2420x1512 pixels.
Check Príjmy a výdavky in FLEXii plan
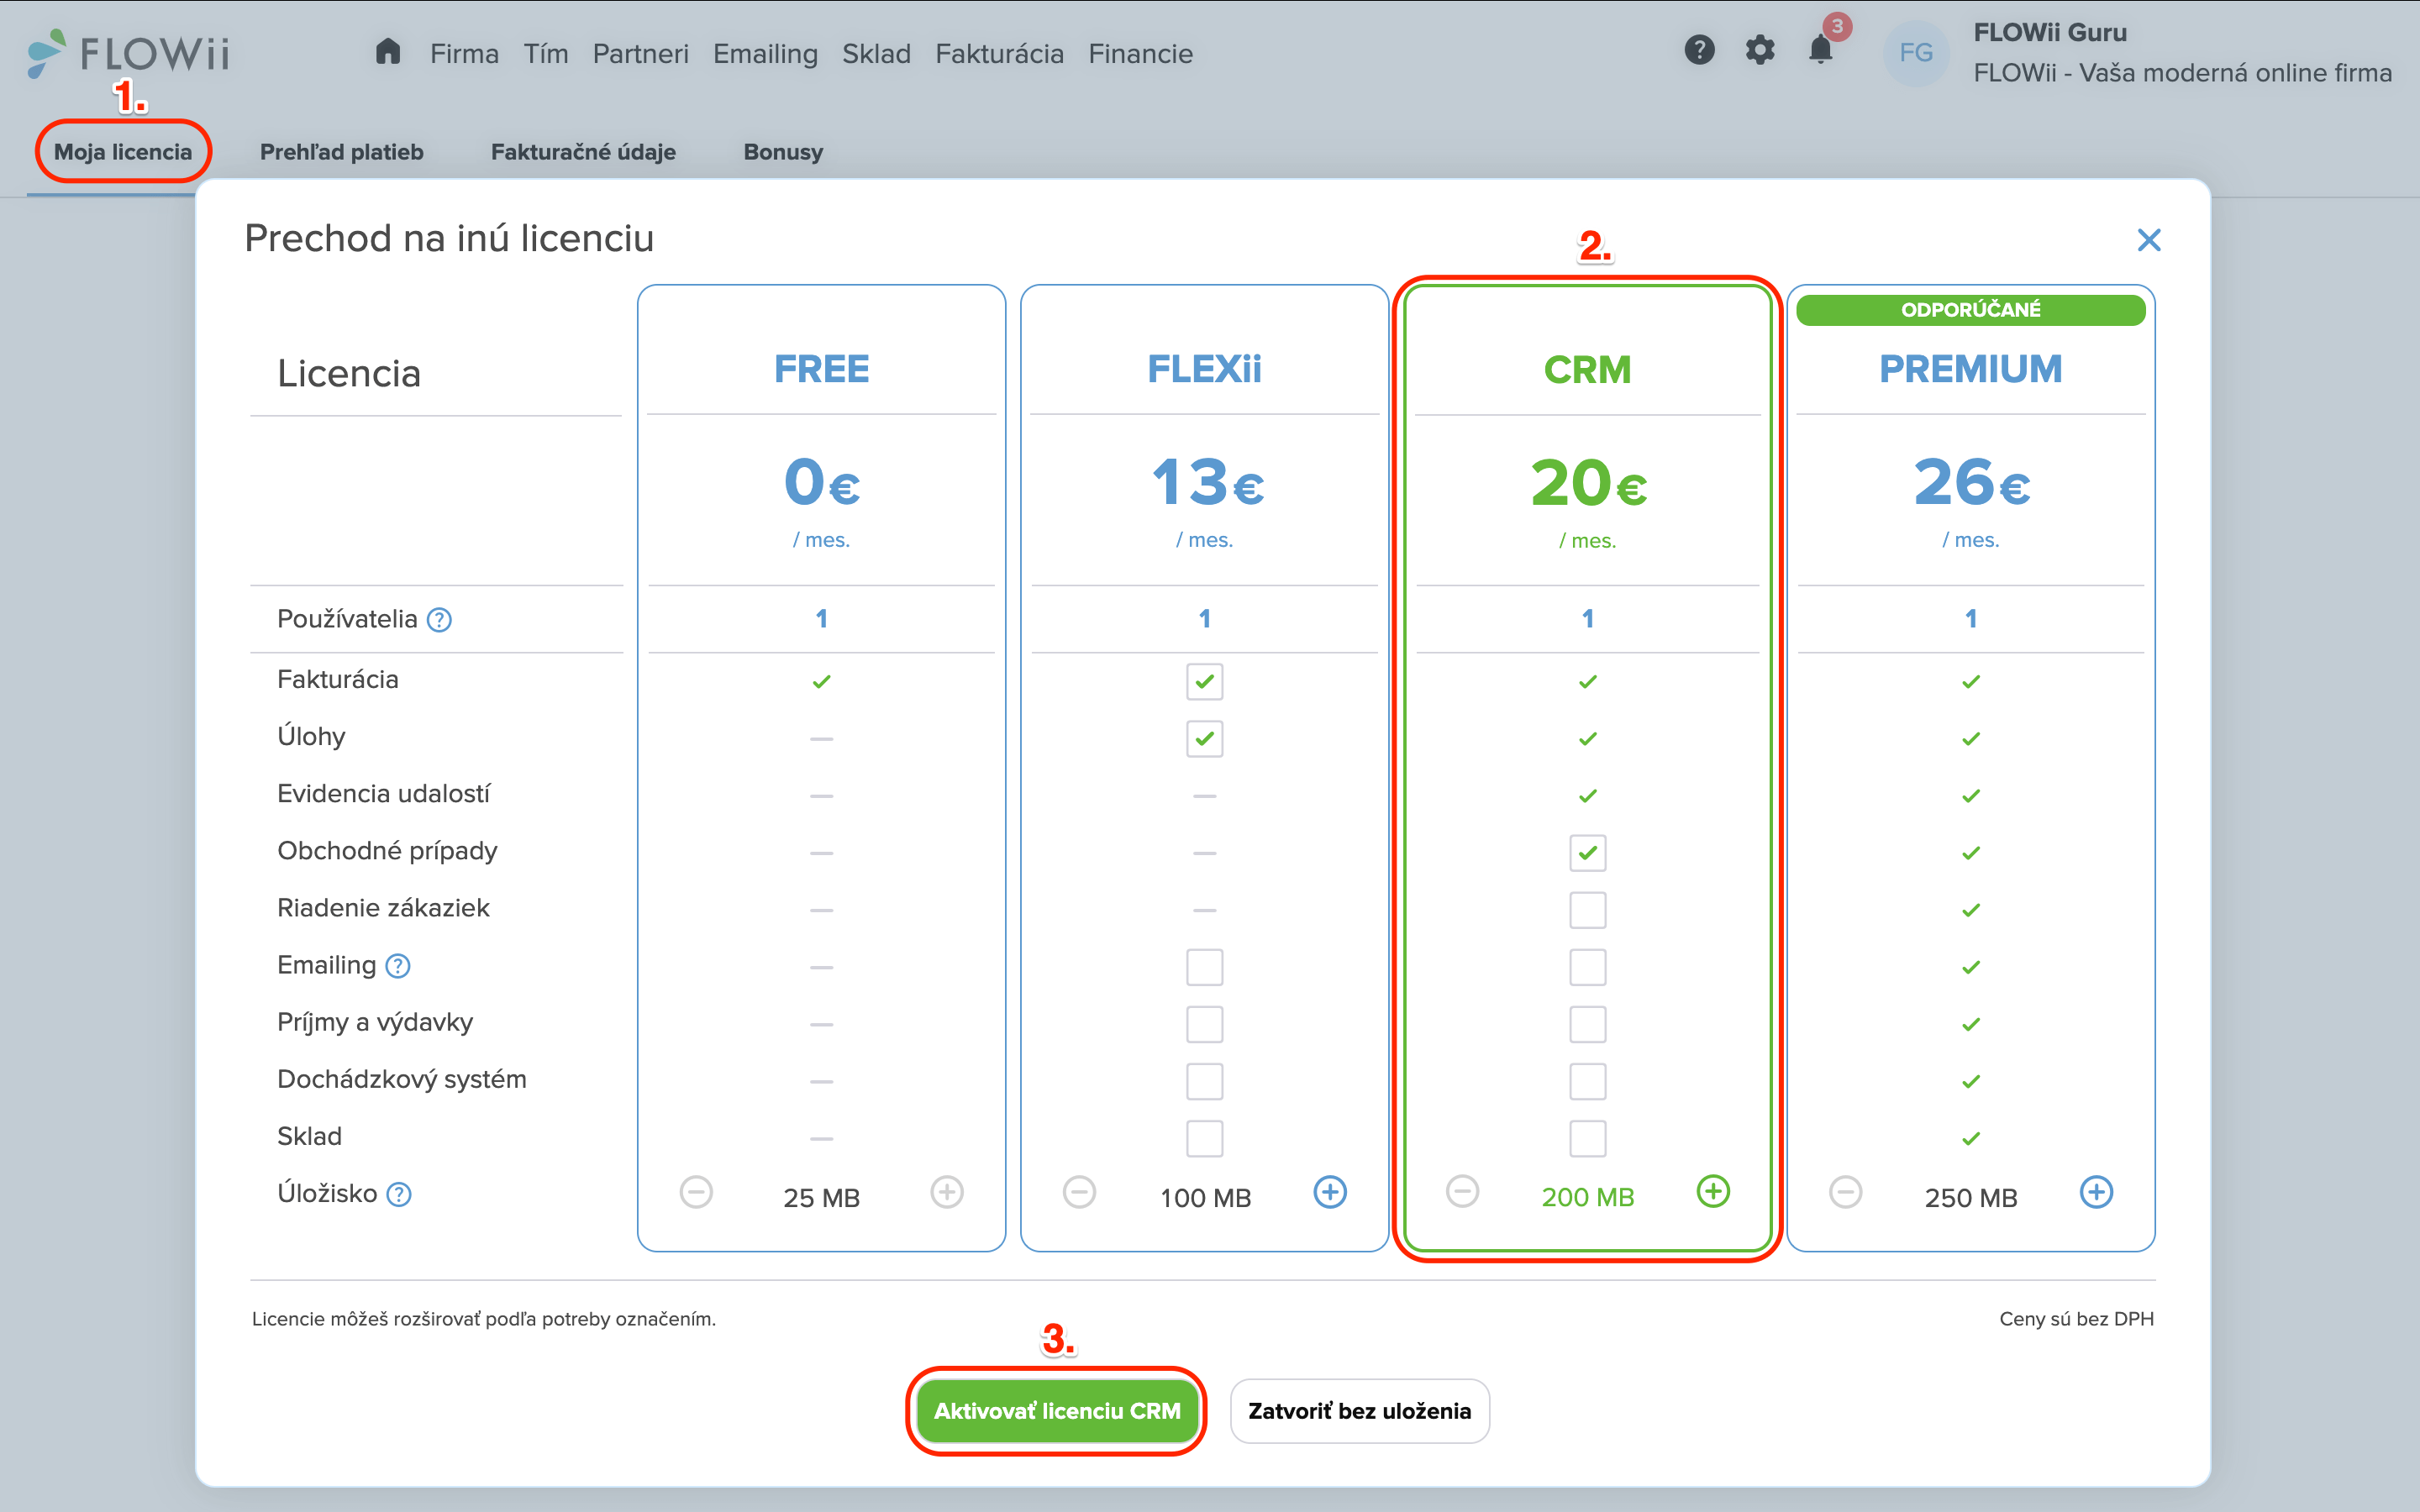1204,1024
